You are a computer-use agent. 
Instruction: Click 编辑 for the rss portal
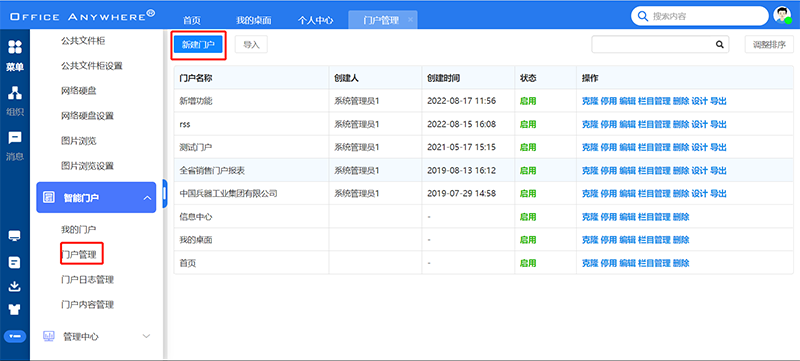[x=628, y=124]
